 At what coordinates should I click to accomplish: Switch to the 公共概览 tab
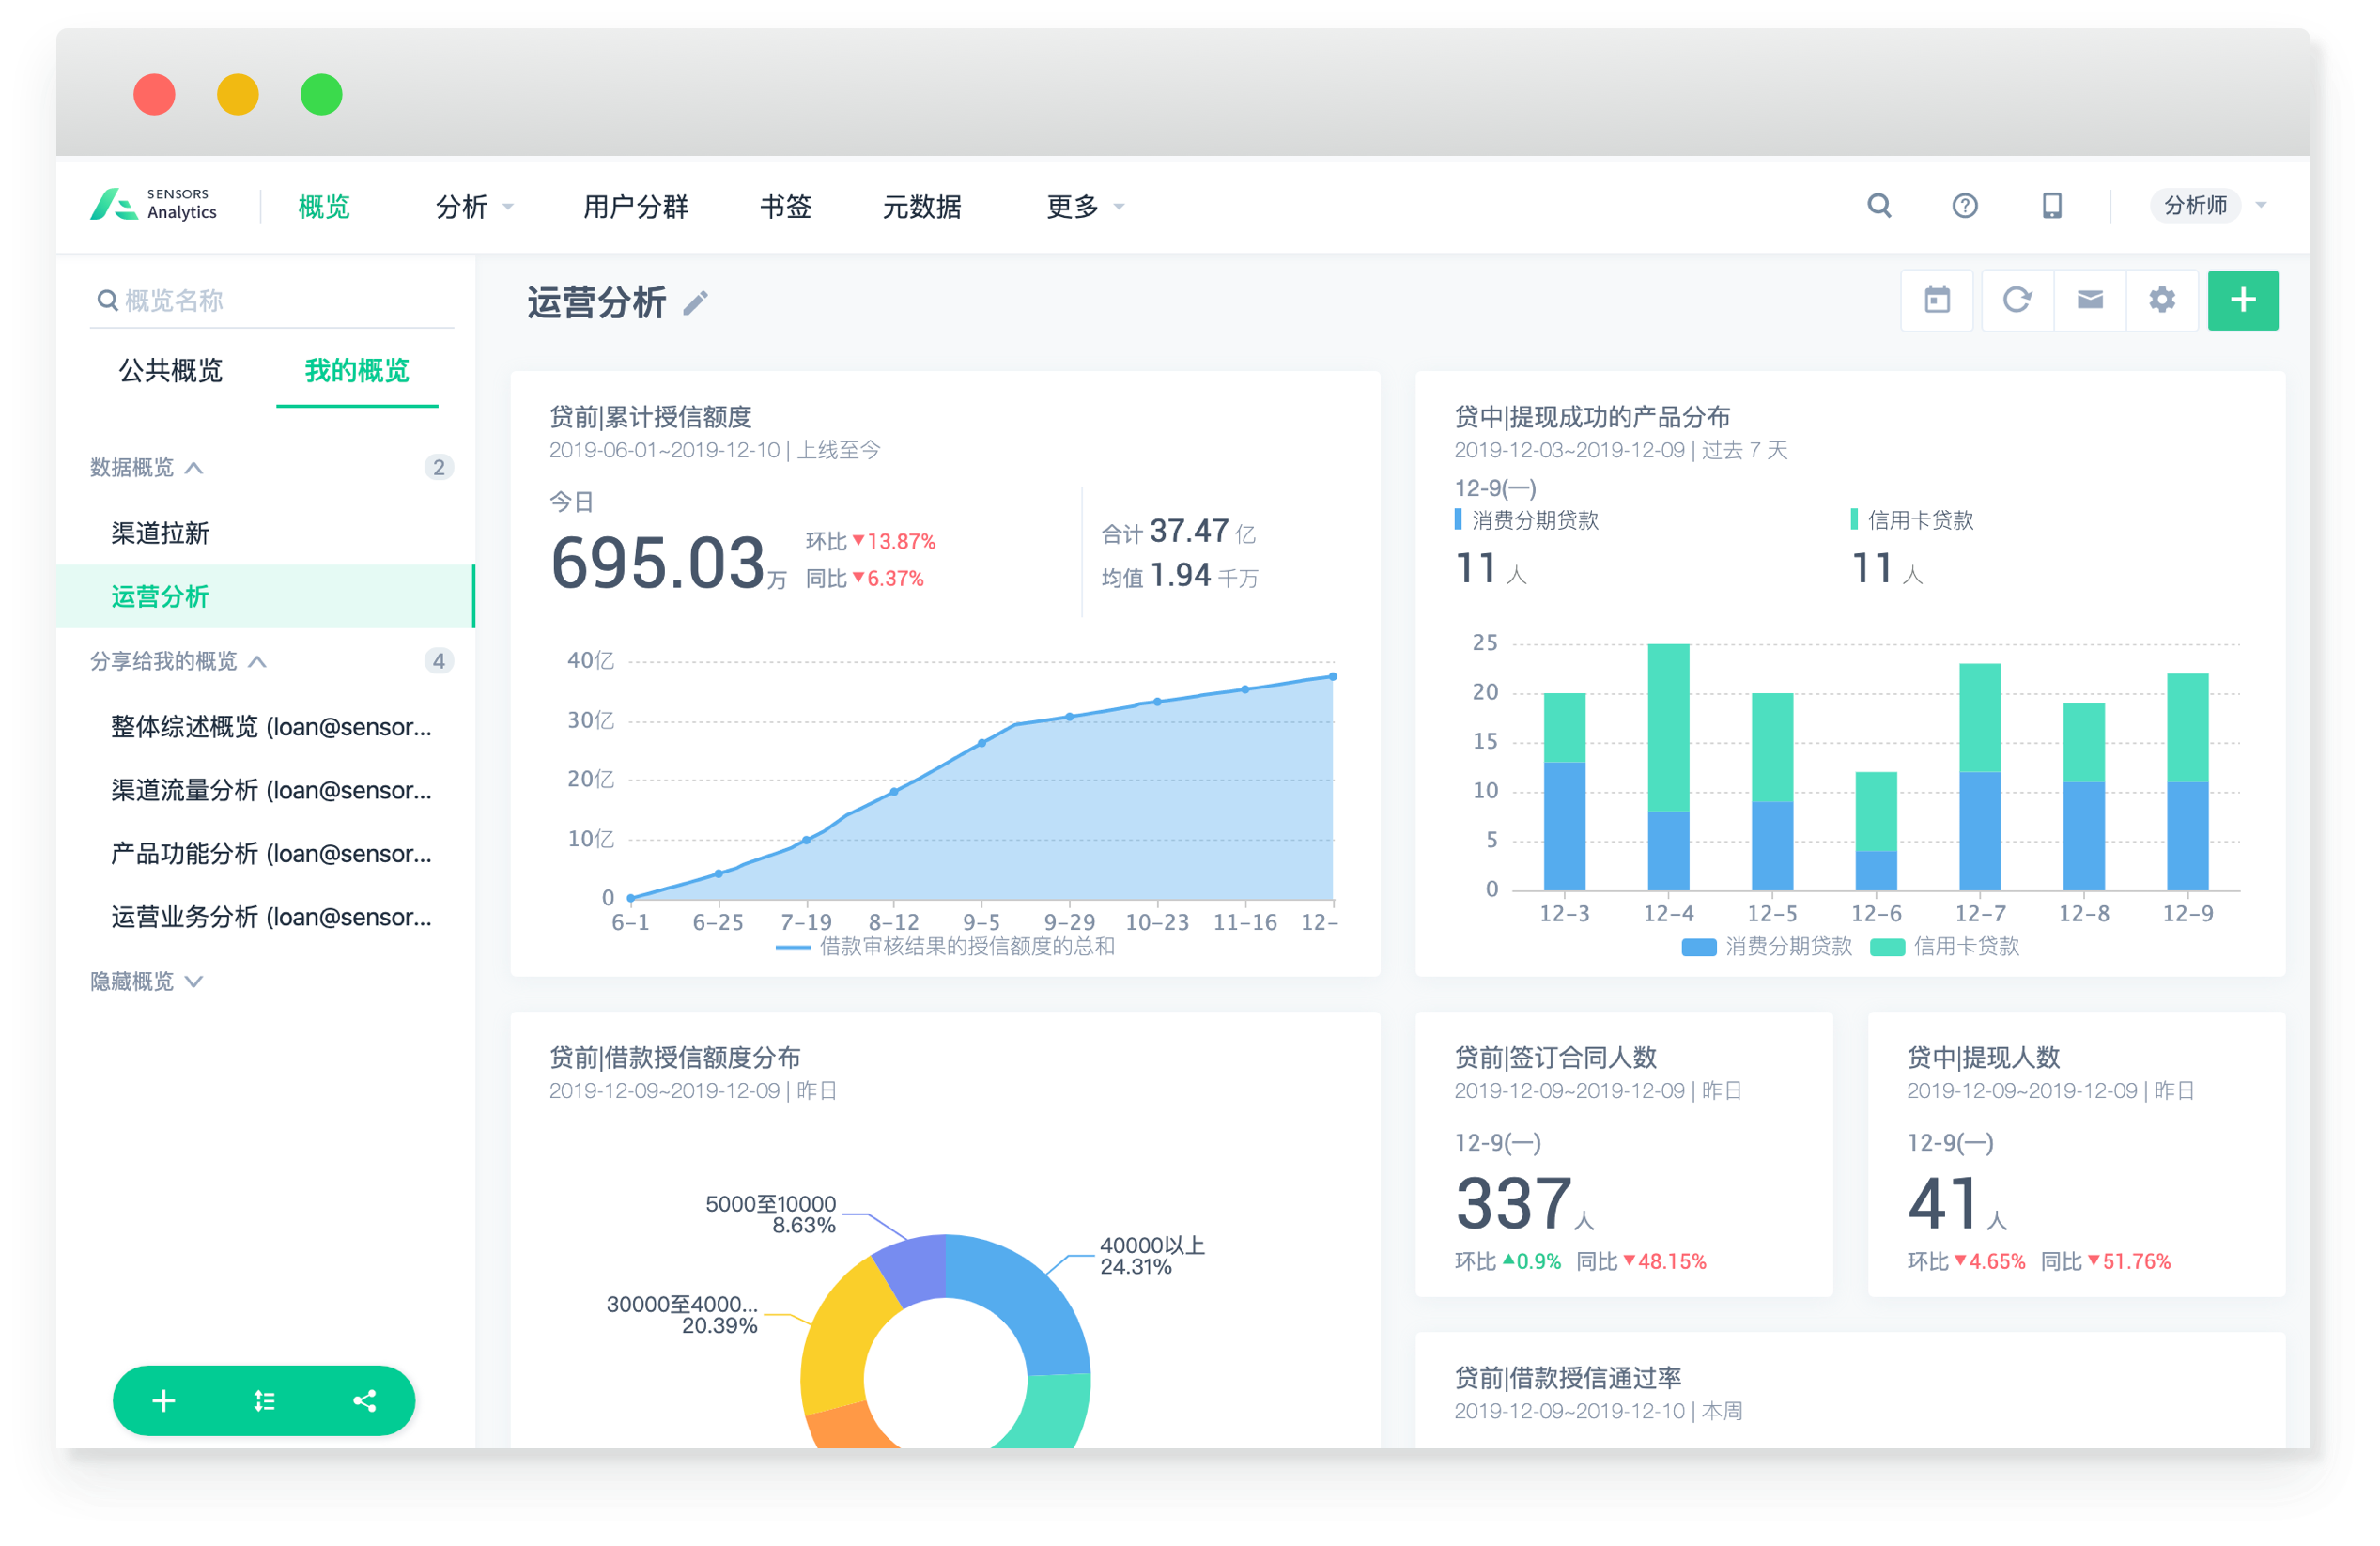(171, 371)
